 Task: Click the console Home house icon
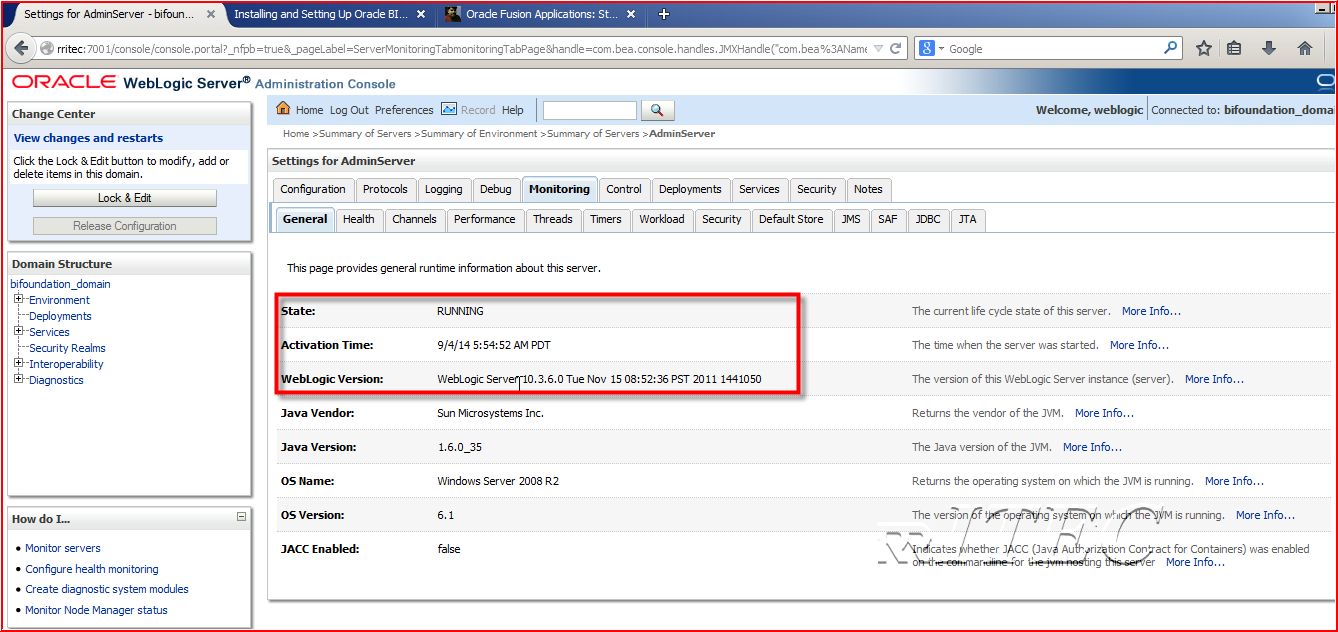pyautogui.click(x=283, y=109)
